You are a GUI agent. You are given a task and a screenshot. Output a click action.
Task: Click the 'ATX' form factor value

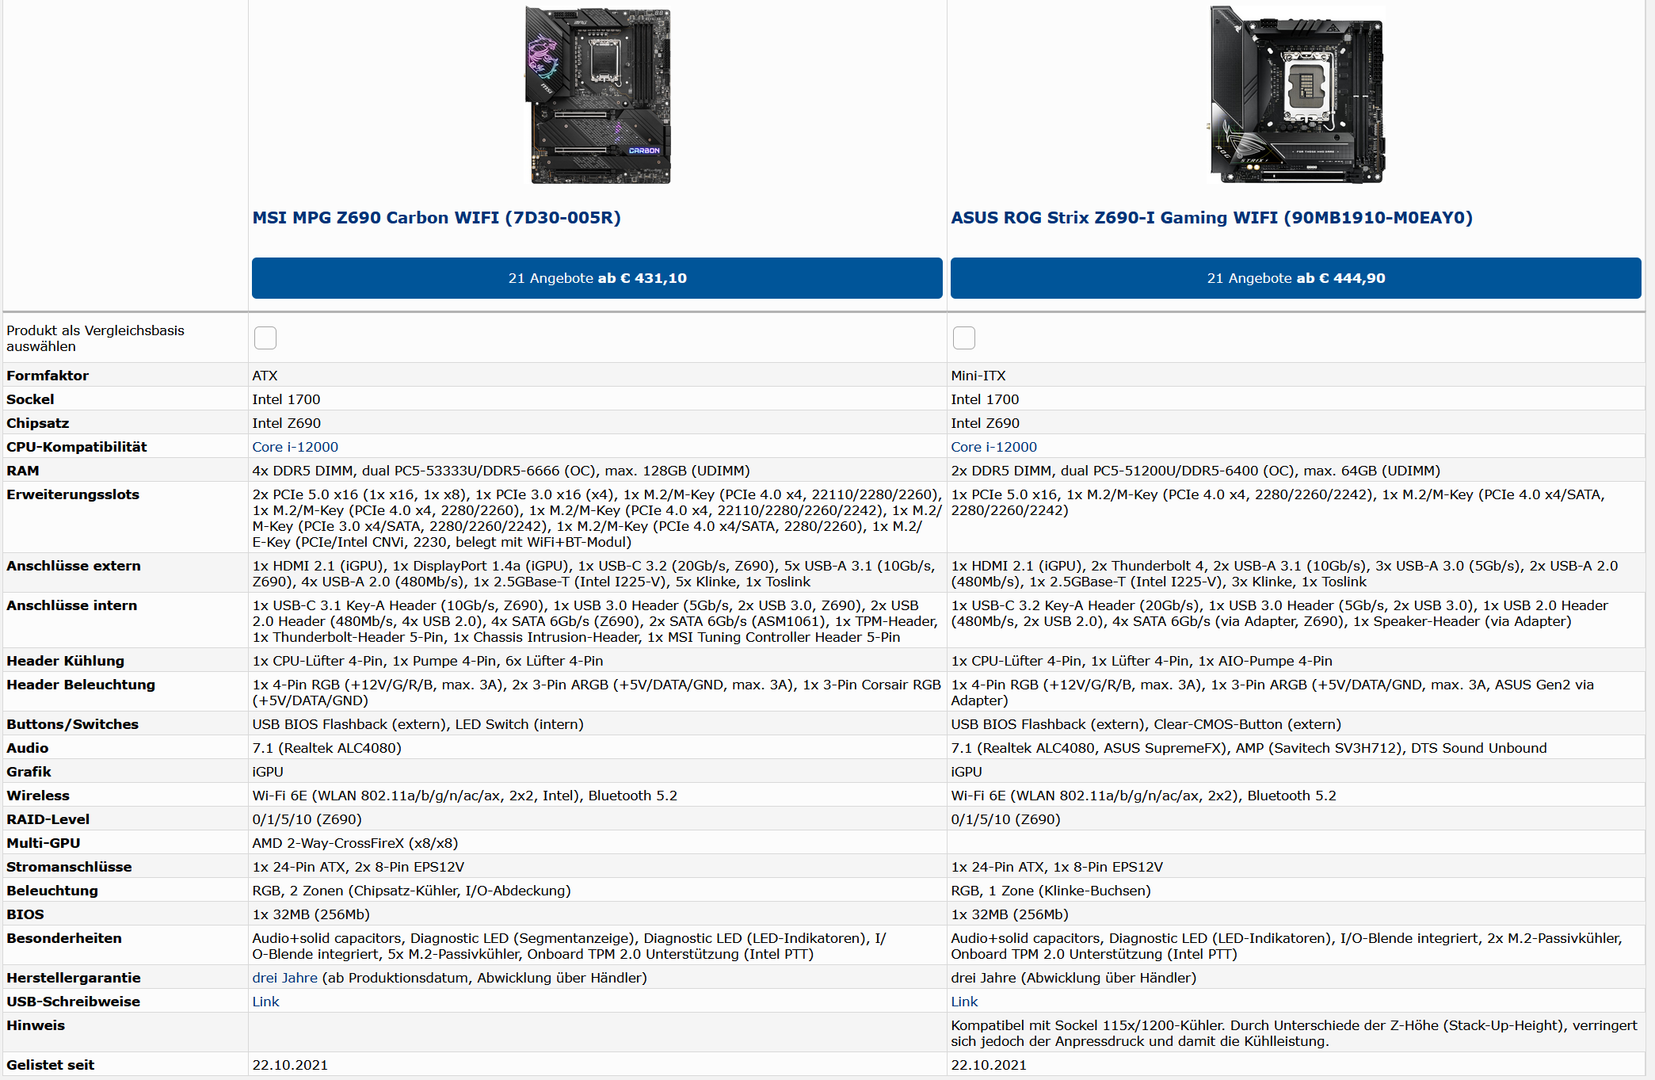coord(265,376)
